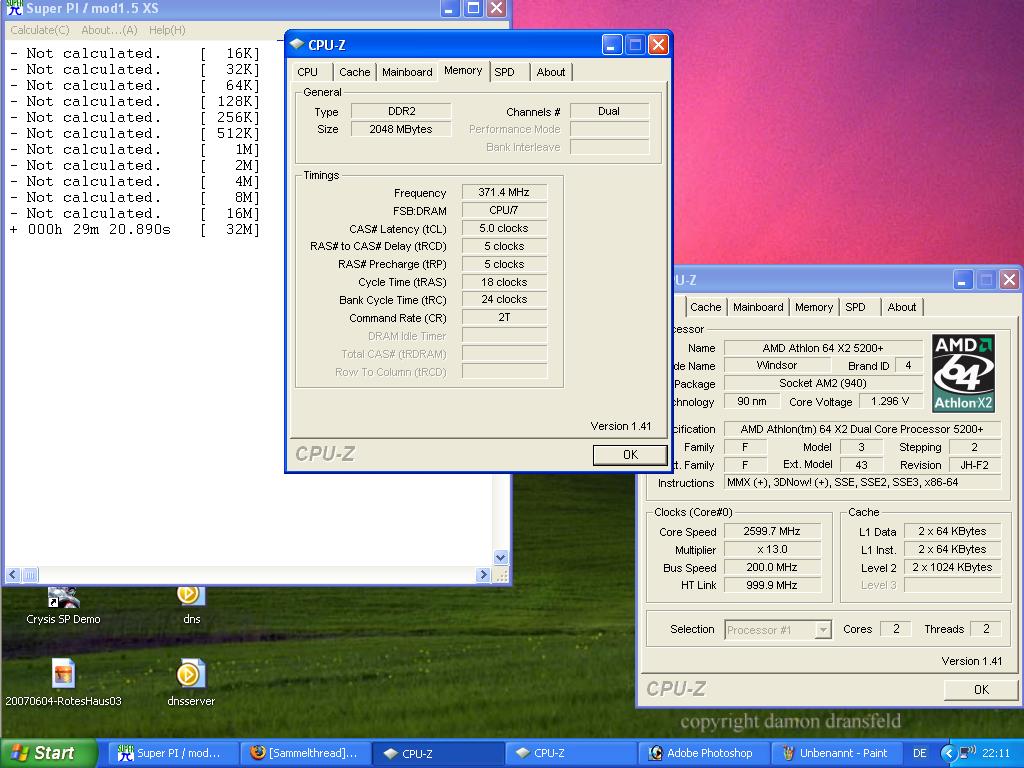
Task: Click the CPU/7 FSB:DRAM value
Action: [x=504, y=210]
